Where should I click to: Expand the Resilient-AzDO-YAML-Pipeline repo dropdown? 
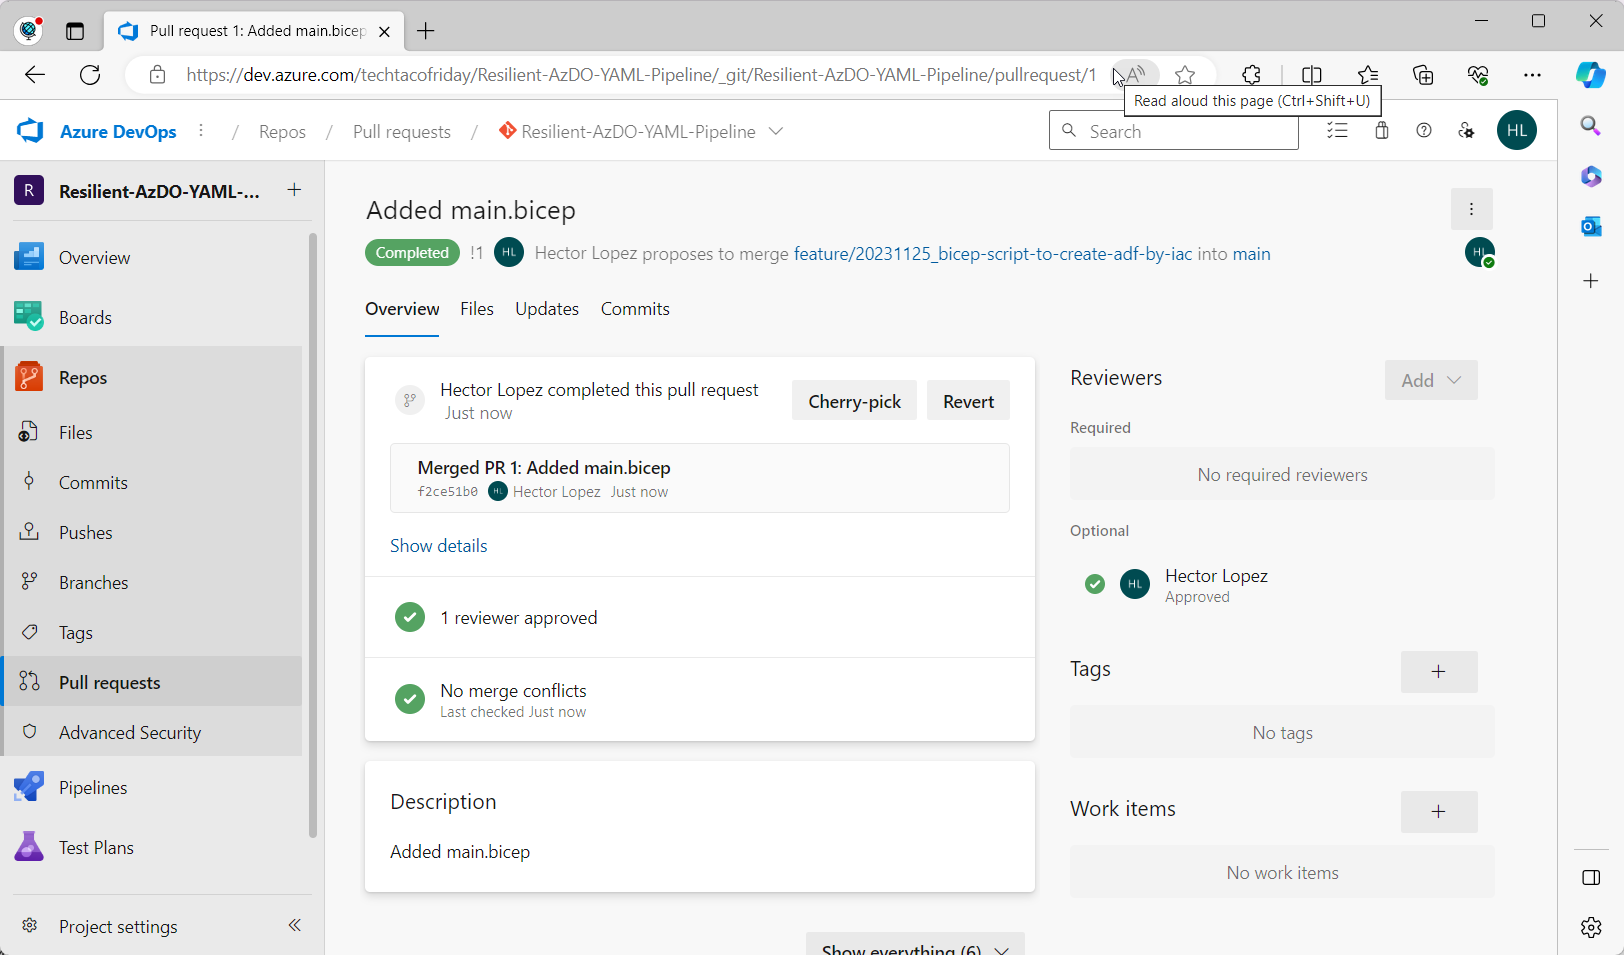coord(776,131)
